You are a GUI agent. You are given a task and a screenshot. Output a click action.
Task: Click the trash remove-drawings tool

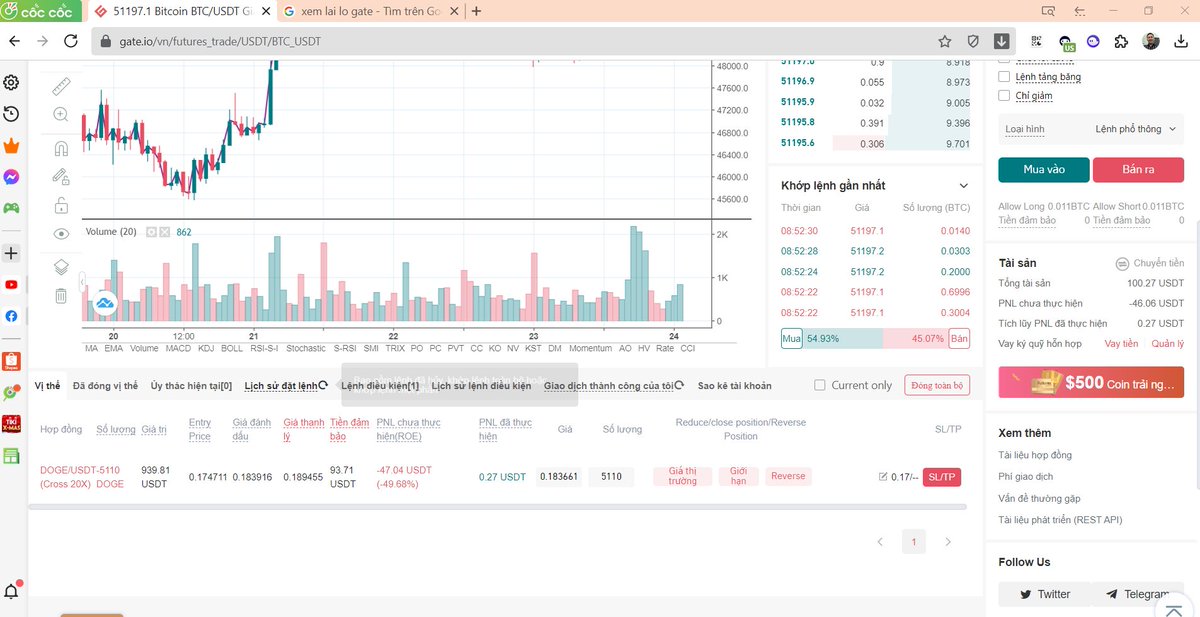coord(61,295)
